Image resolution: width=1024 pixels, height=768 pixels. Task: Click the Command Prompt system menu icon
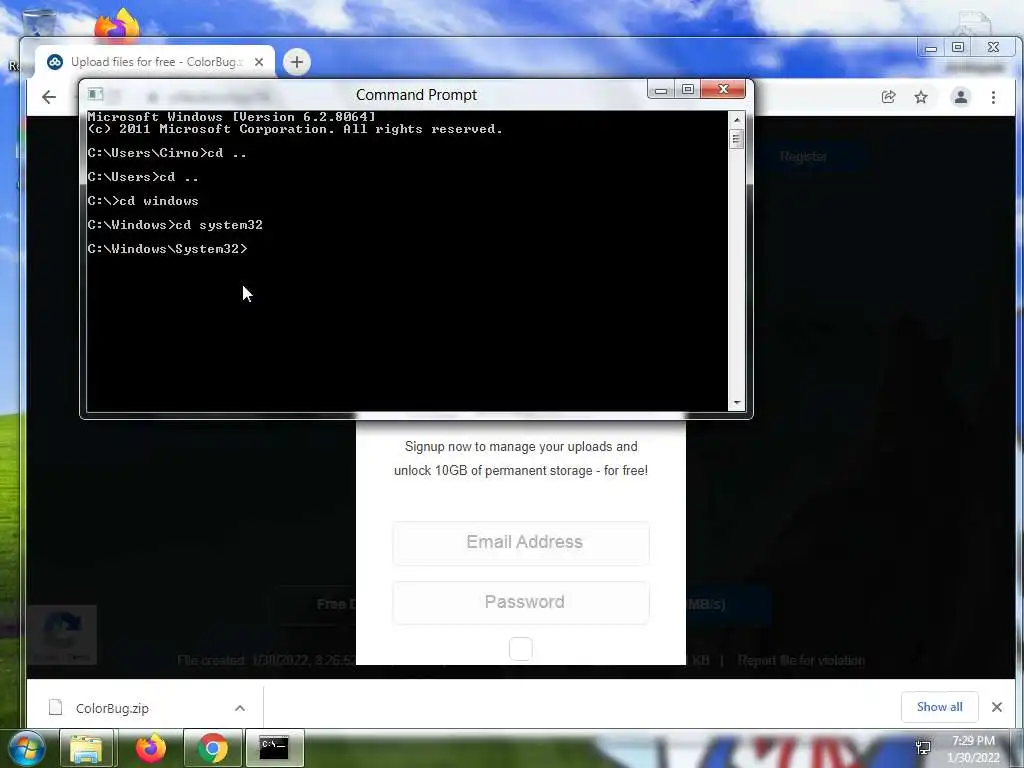(95, 94)
